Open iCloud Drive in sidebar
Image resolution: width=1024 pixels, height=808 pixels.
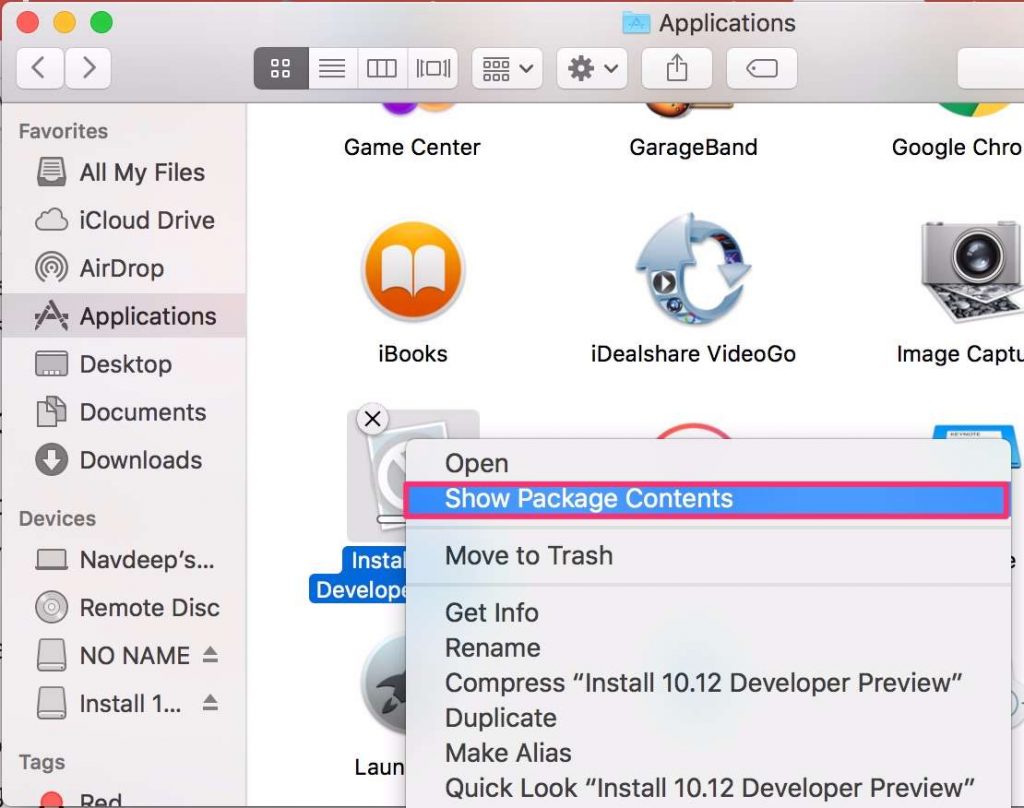123,220
